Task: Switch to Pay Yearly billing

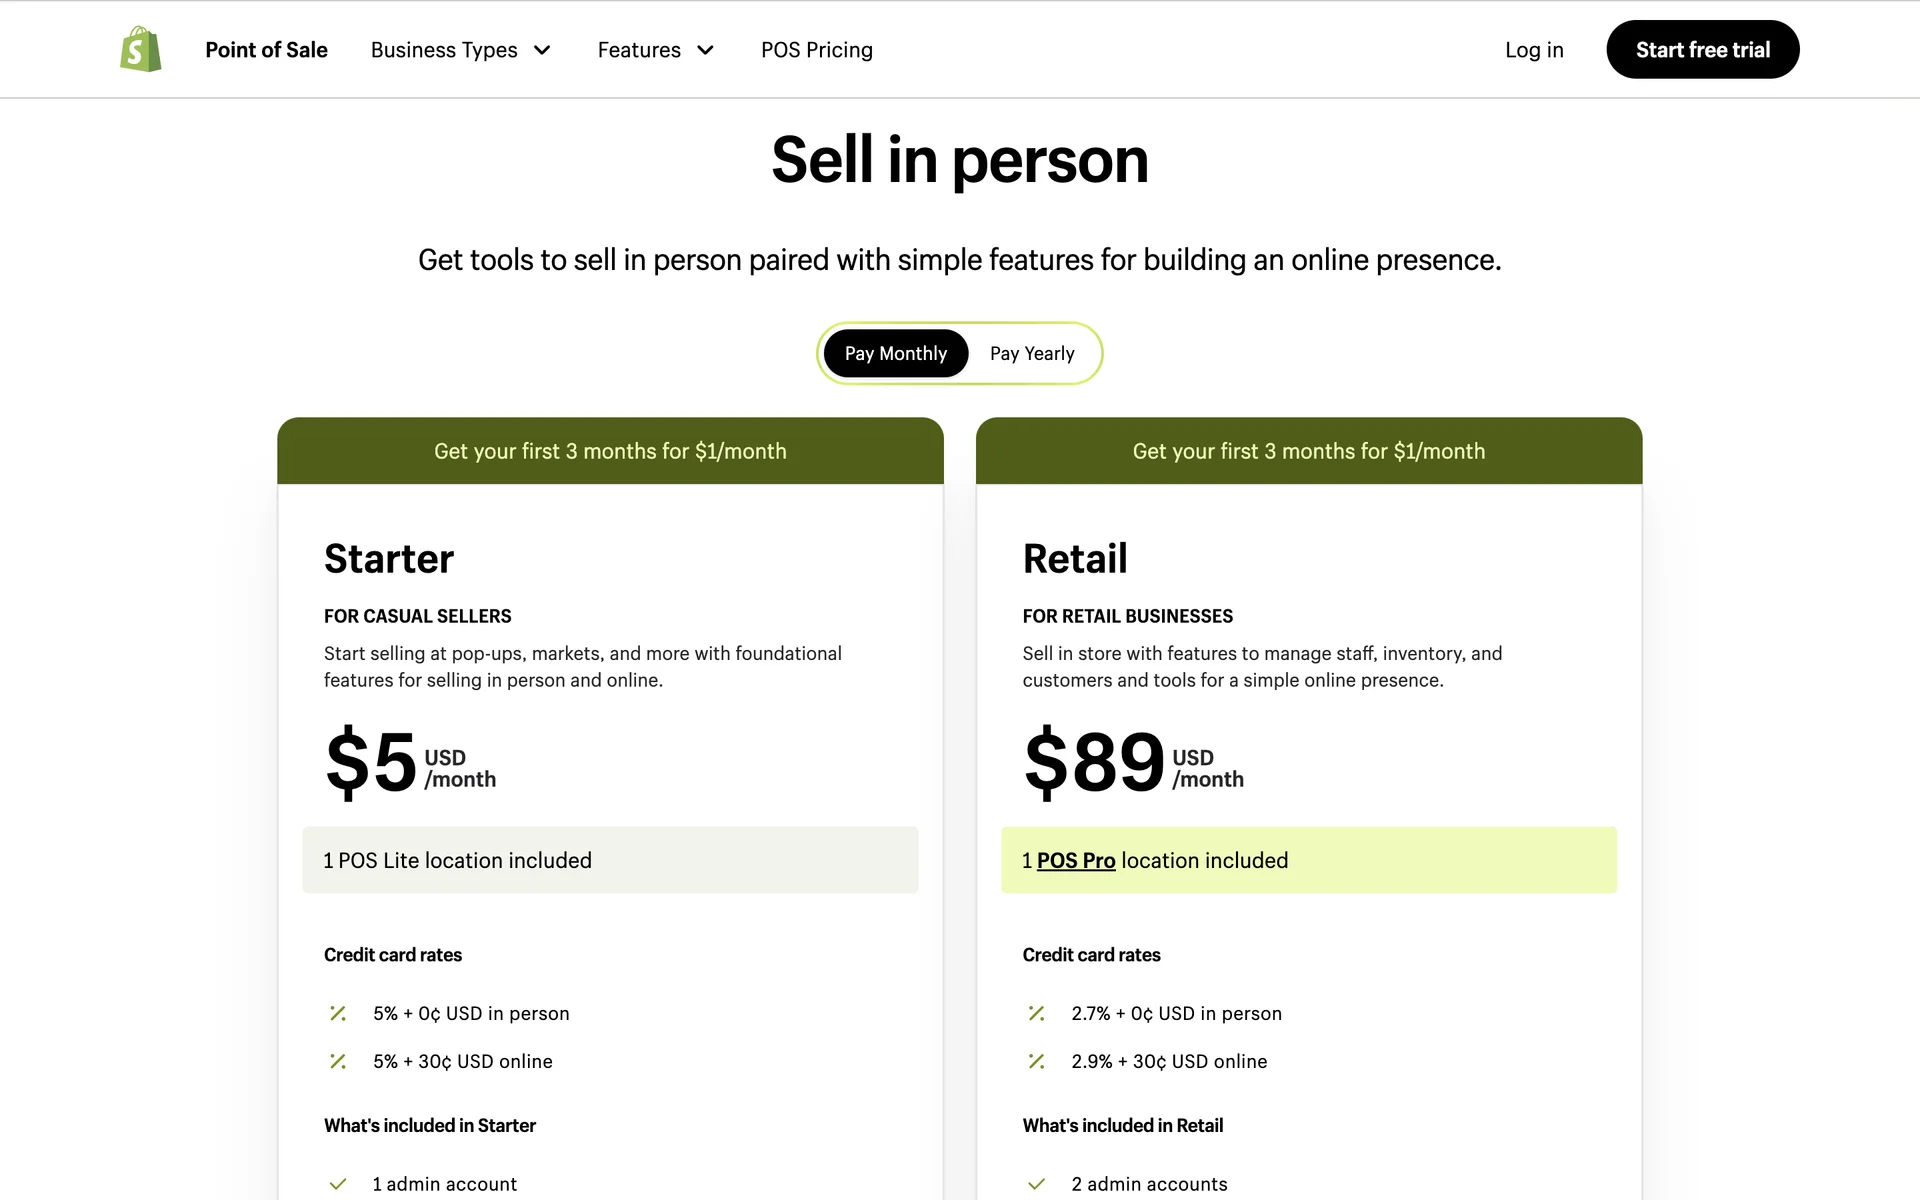Action: click(1032, 353)
